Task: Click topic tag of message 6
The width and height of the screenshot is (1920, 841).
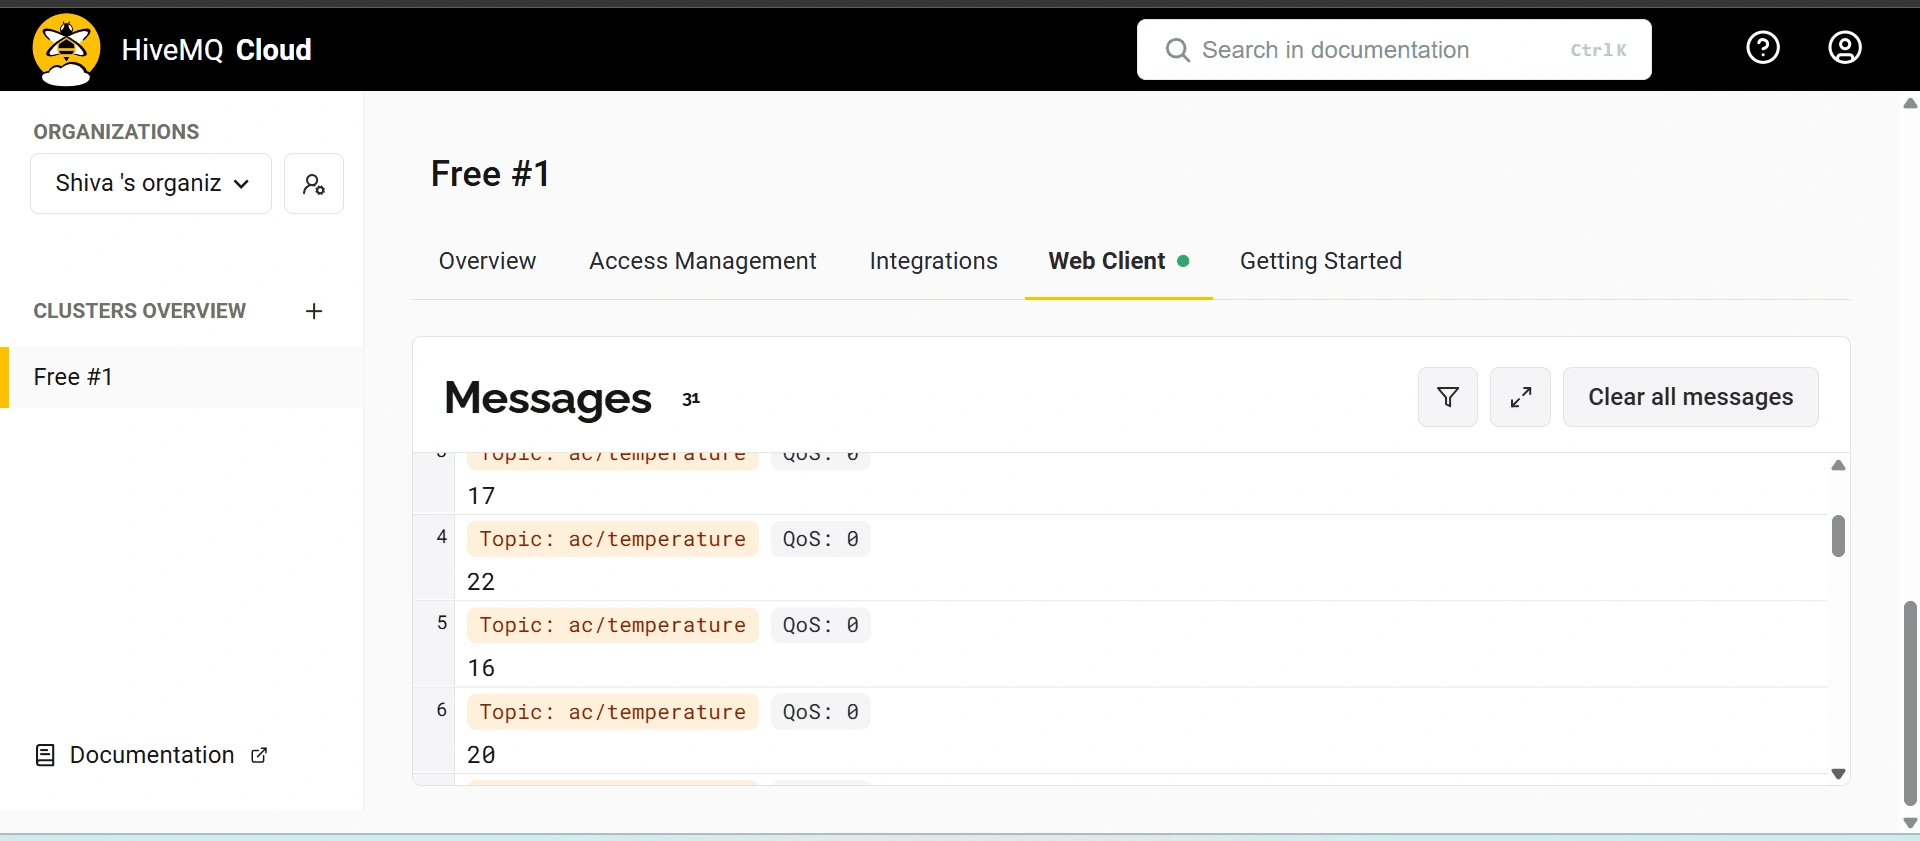Action: [x=612, y=712]
